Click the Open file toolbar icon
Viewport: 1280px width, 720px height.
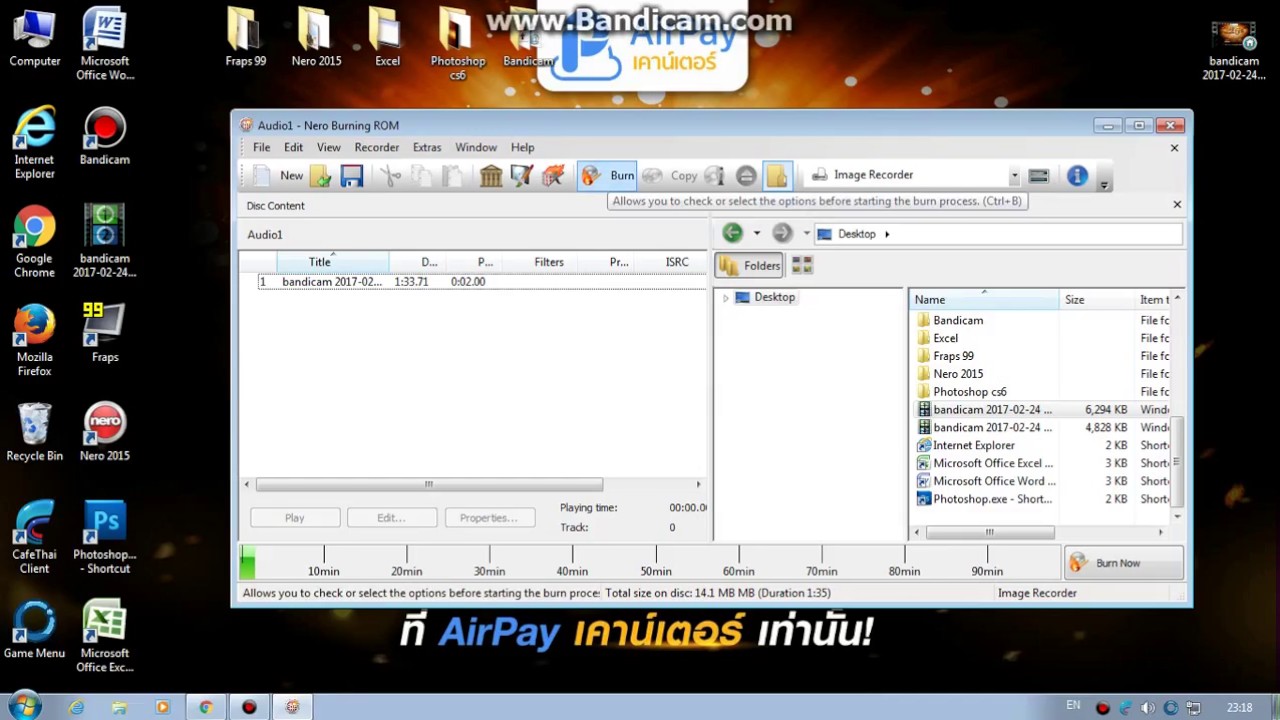[321, 176]
